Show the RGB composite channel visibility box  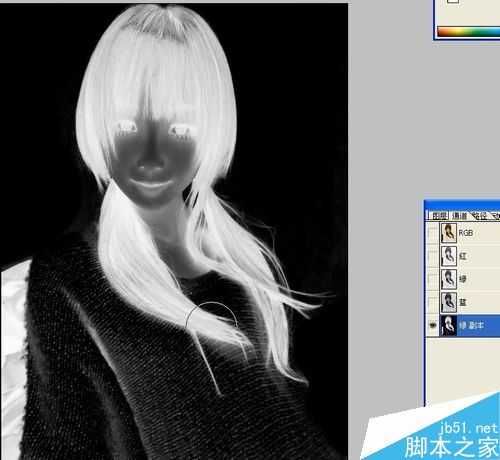(x=433, y=233)
